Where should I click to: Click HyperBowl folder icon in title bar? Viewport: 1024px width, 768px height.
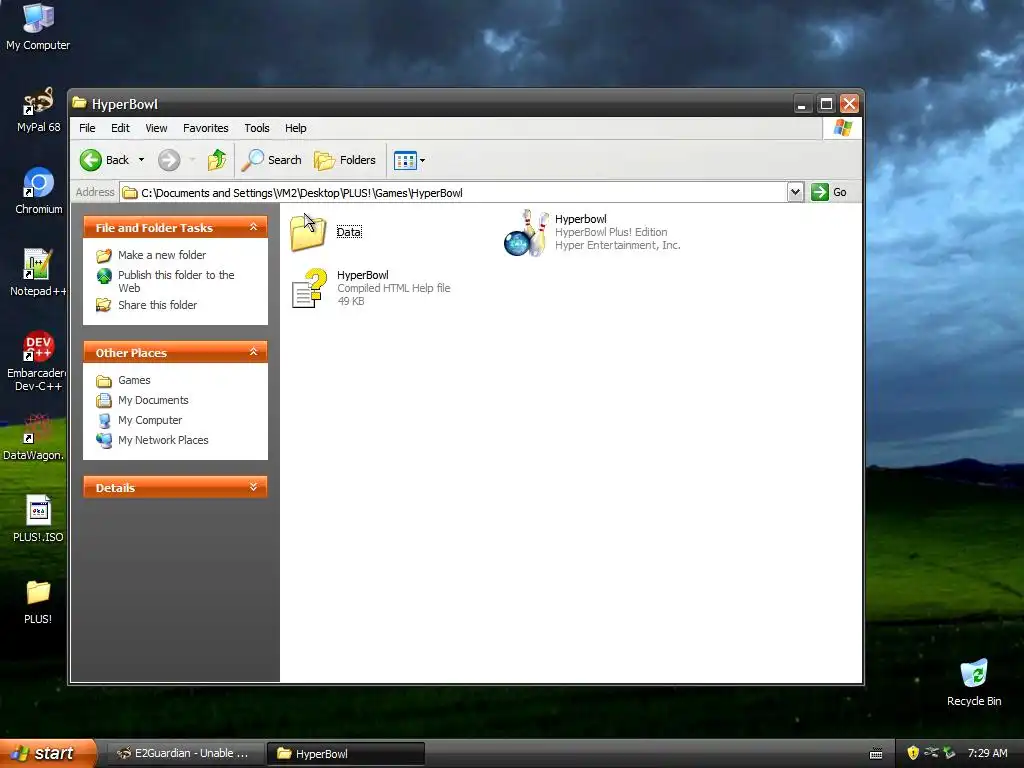pos(80,103)
